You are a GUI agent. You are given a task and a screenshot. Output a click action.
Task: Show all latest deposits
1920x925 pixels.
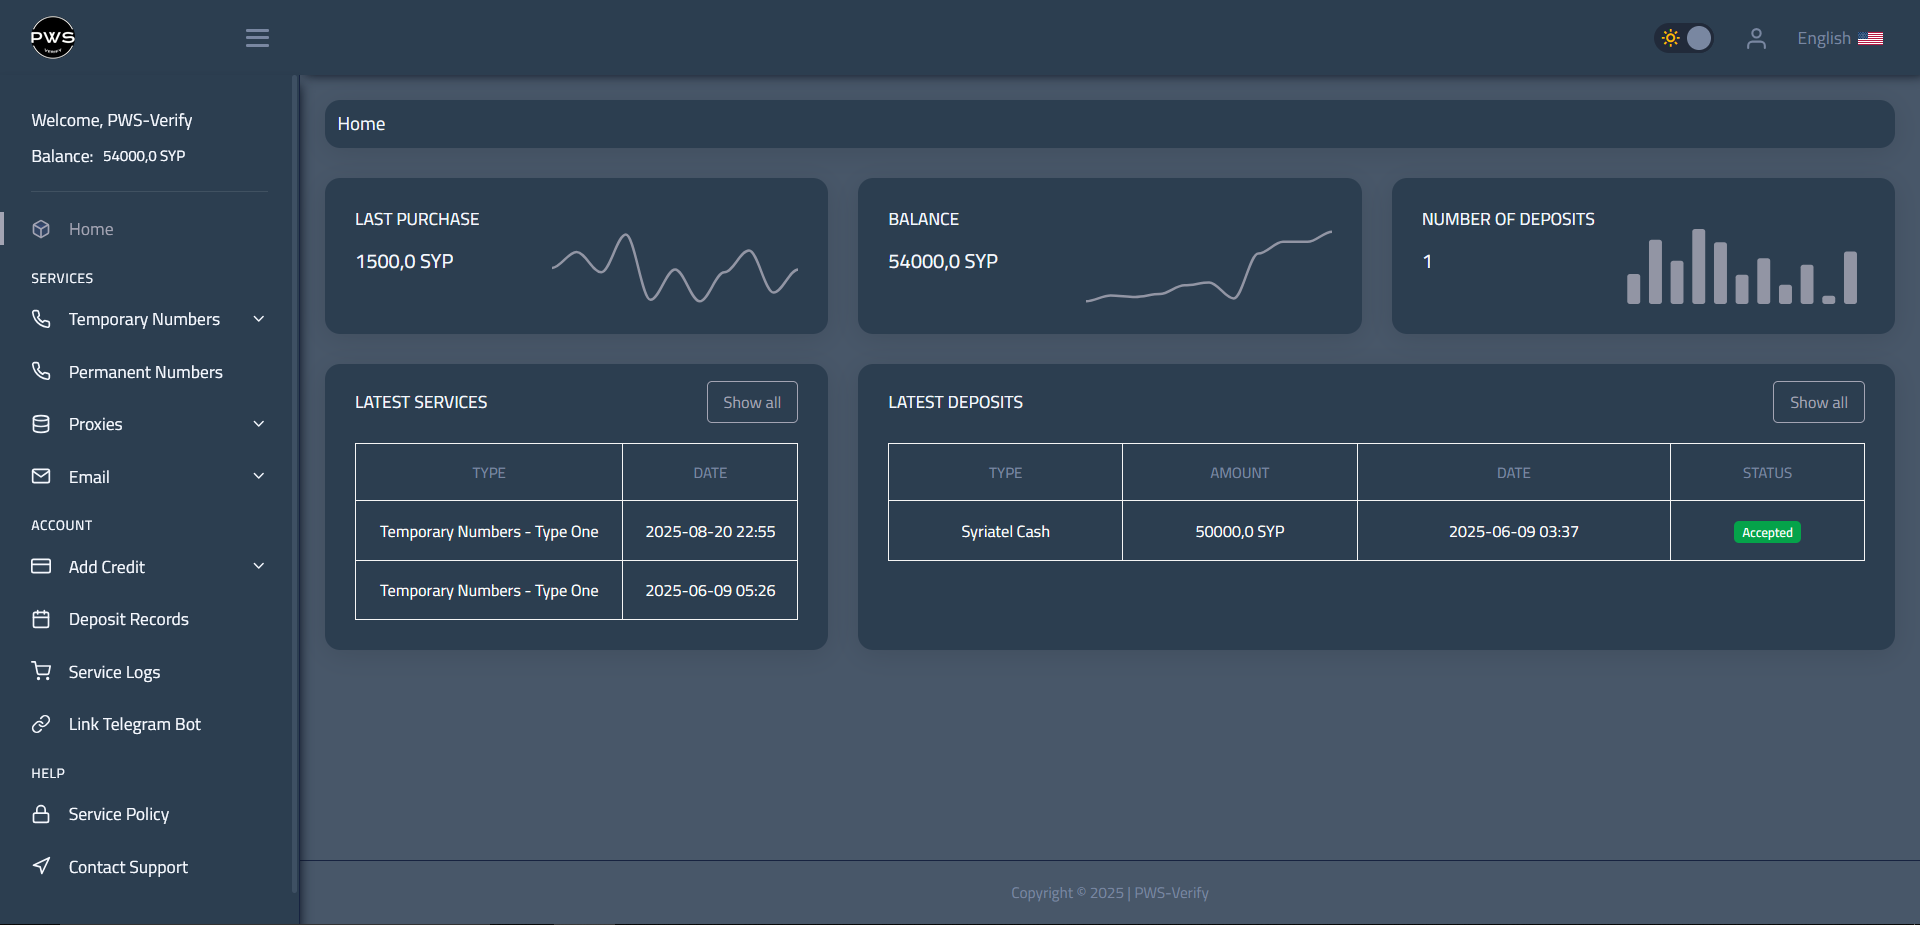tap(1817, 402)
